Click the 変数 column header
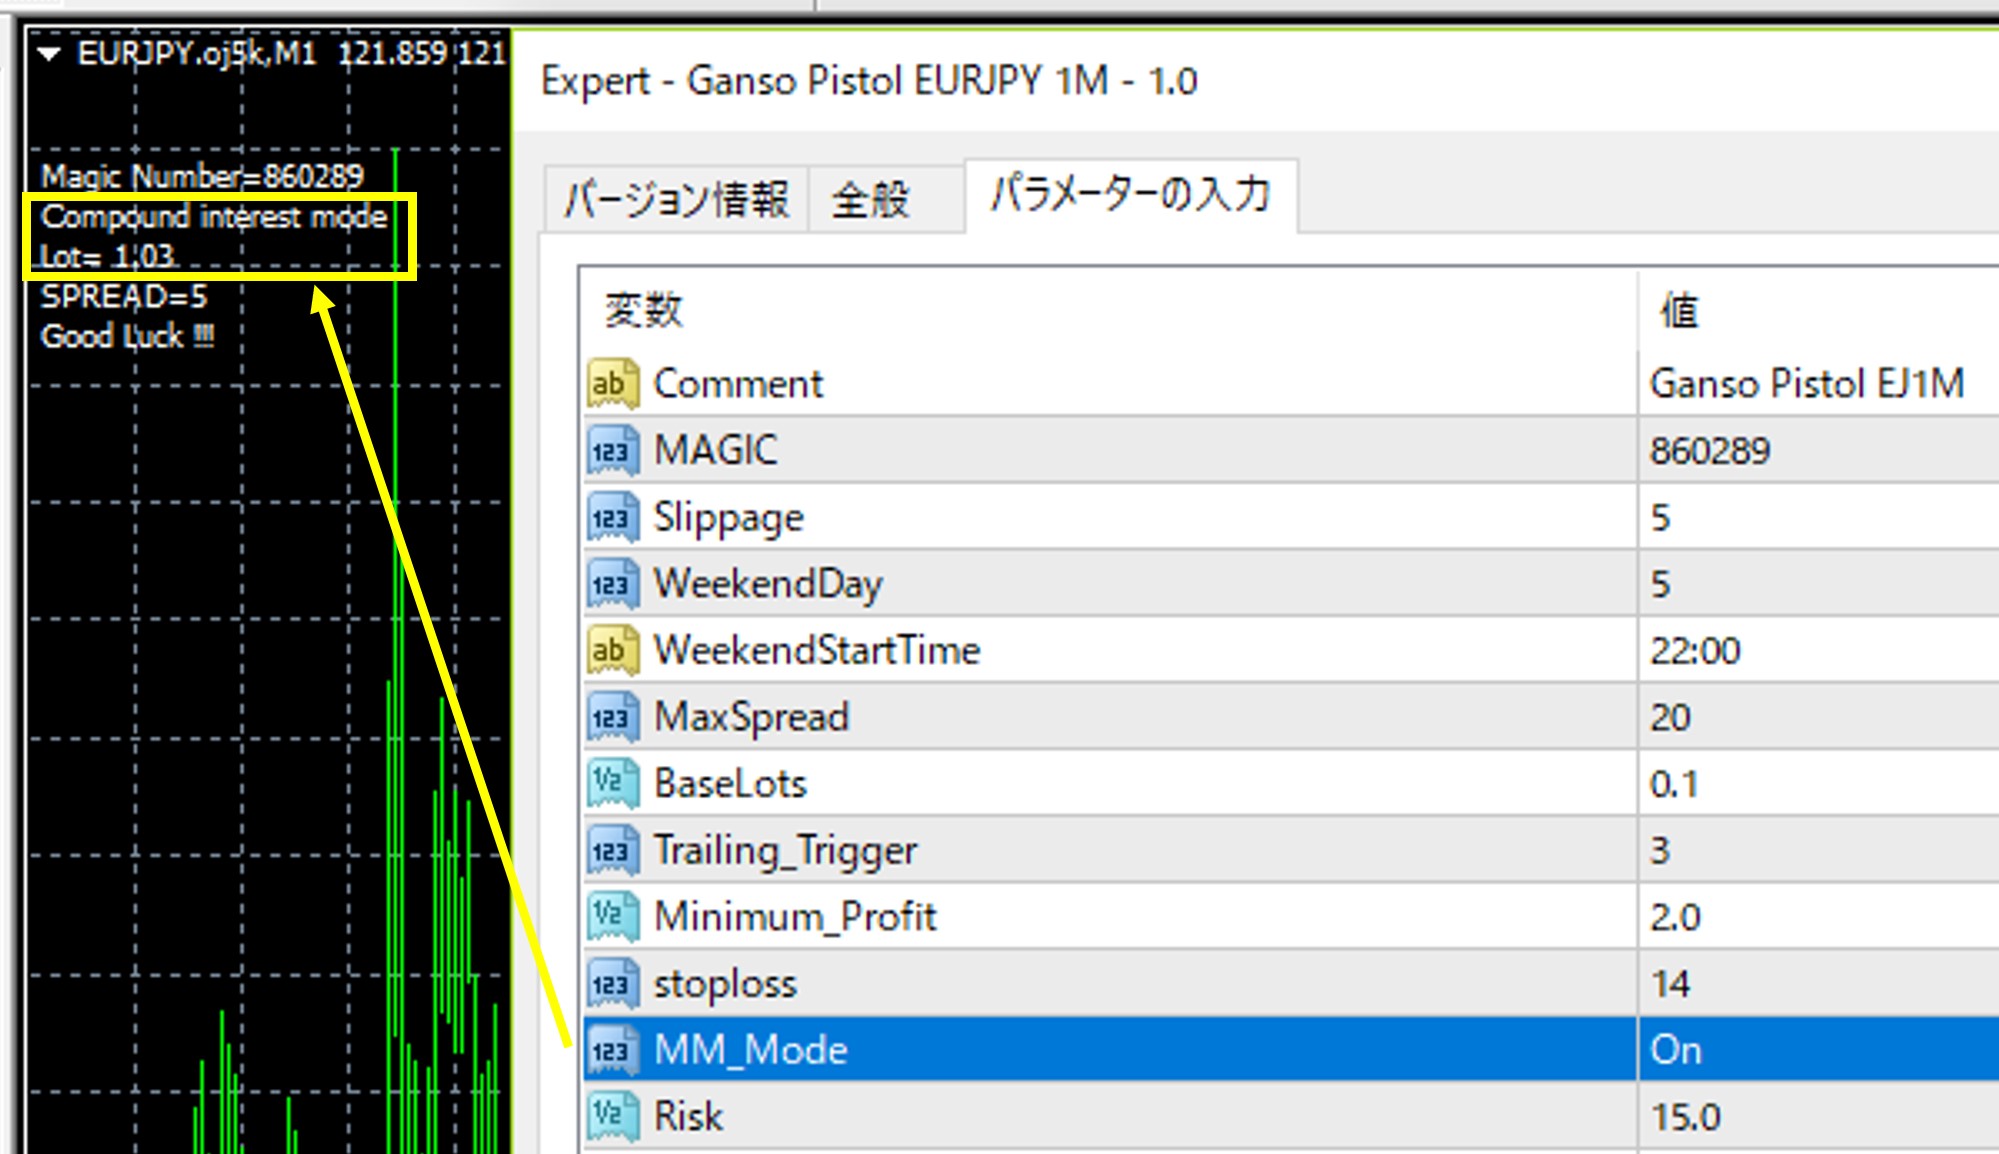The height and width of the screenshot is (1154, 1999). pos(644,310)
